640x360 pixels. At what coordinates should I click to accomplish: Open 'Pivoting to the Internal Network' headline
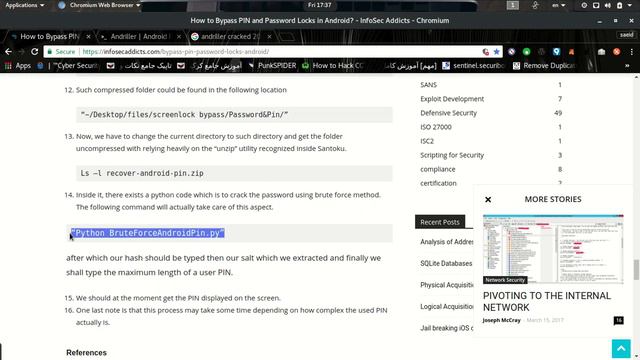(547, 301)
